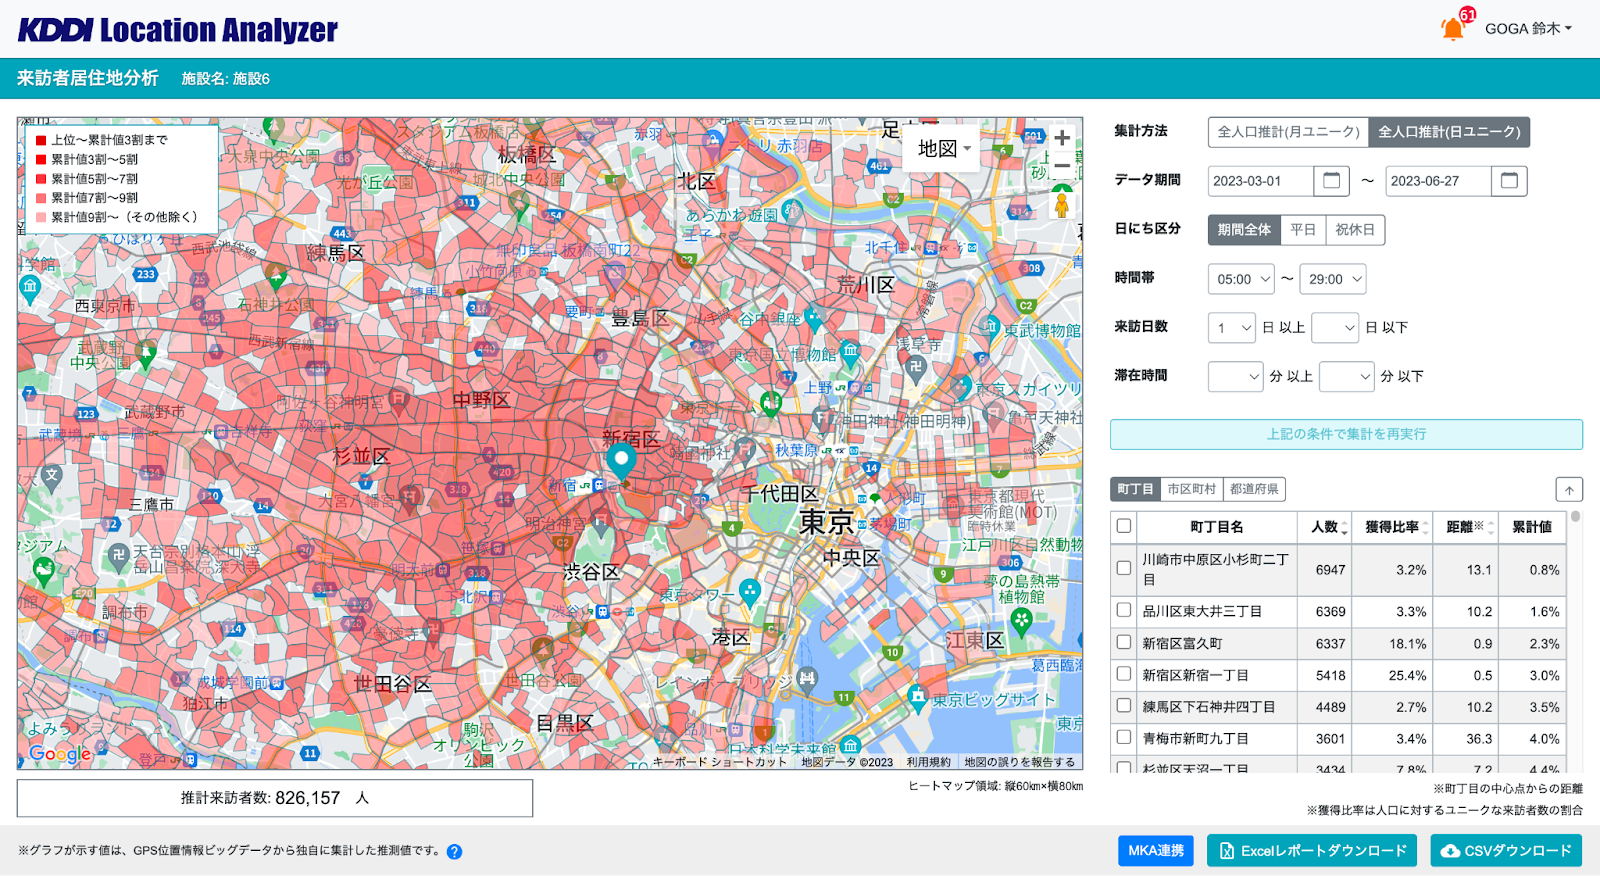1600x876 pixels.
Task: Tick checkbox for 新宿区新宿一丁目
Action: [1124, 674]
